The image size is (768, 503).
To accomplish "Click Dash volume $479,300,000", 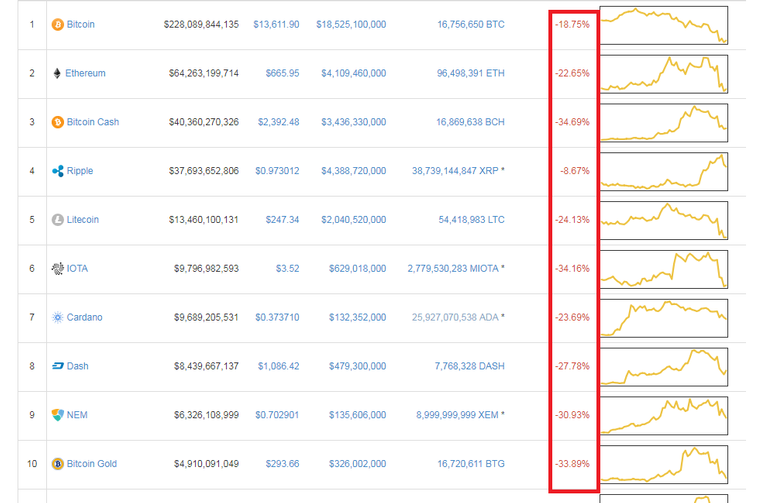I will 358,366.
